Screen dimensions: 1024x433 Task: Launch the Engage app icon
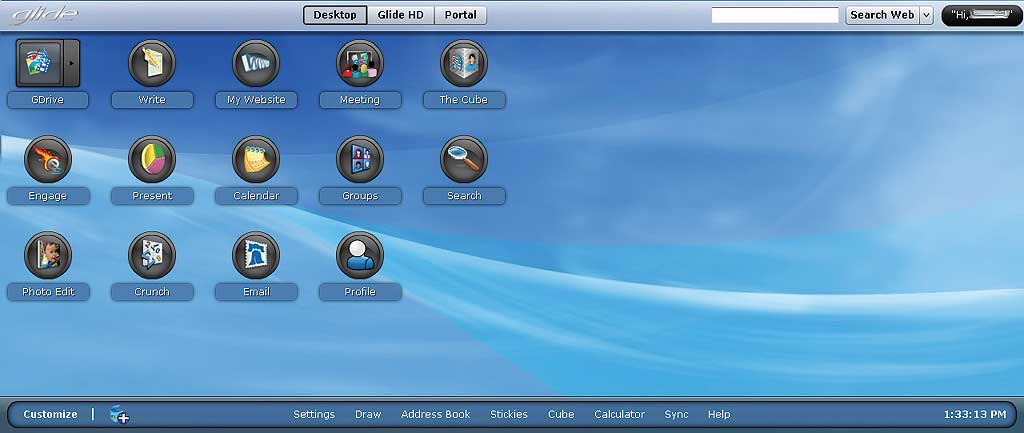click(x=48, y=159)
